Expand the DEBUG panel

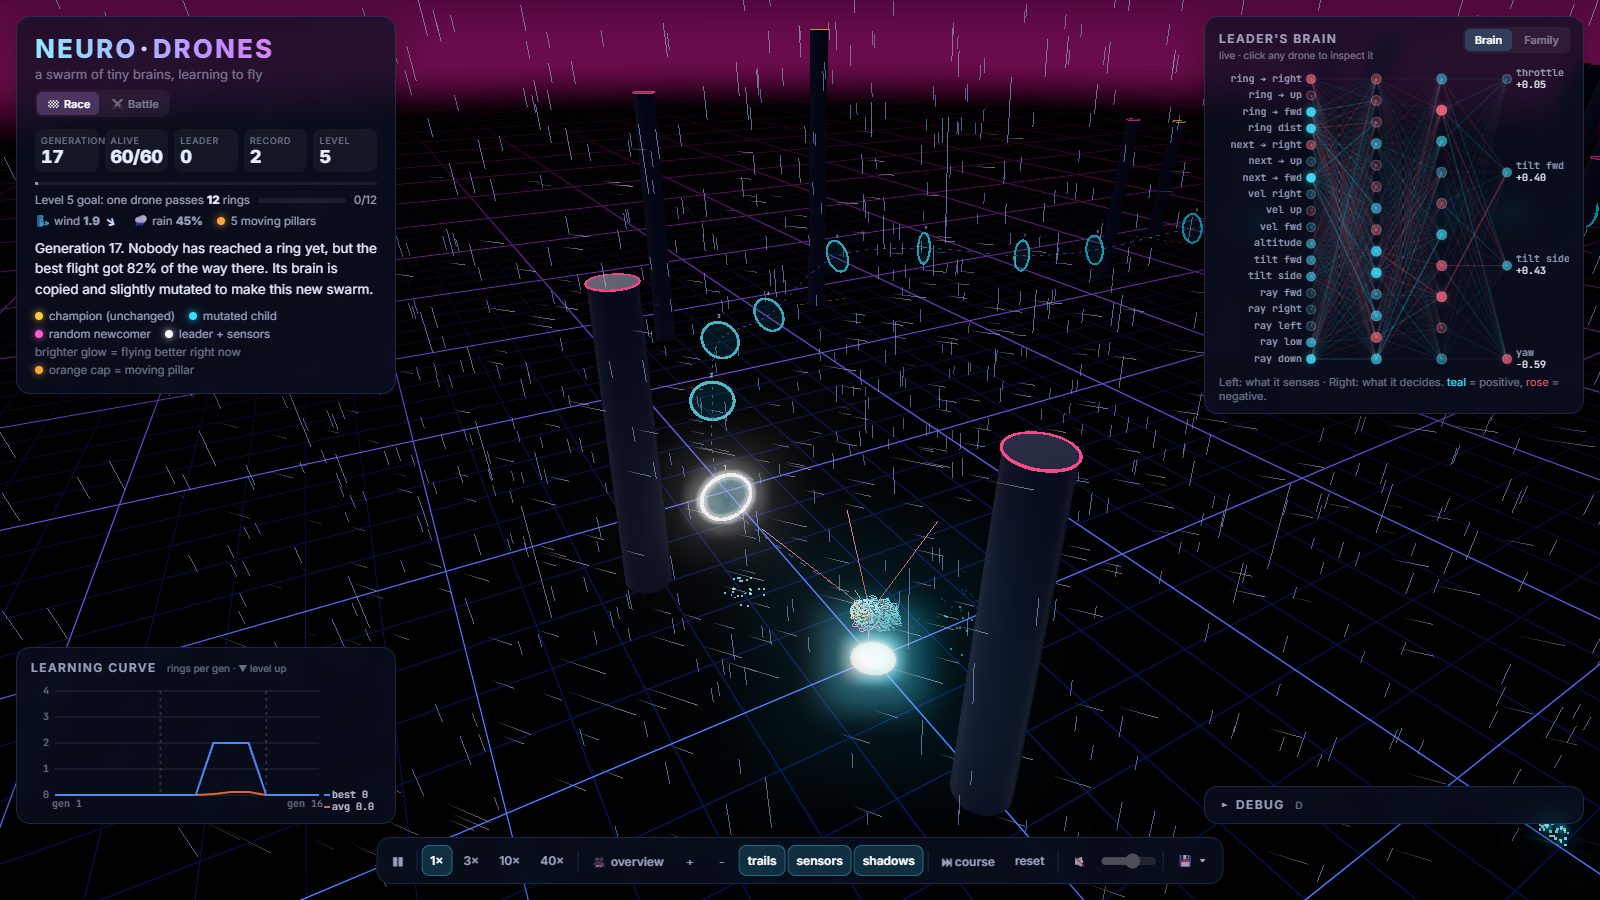point(1394,805)
